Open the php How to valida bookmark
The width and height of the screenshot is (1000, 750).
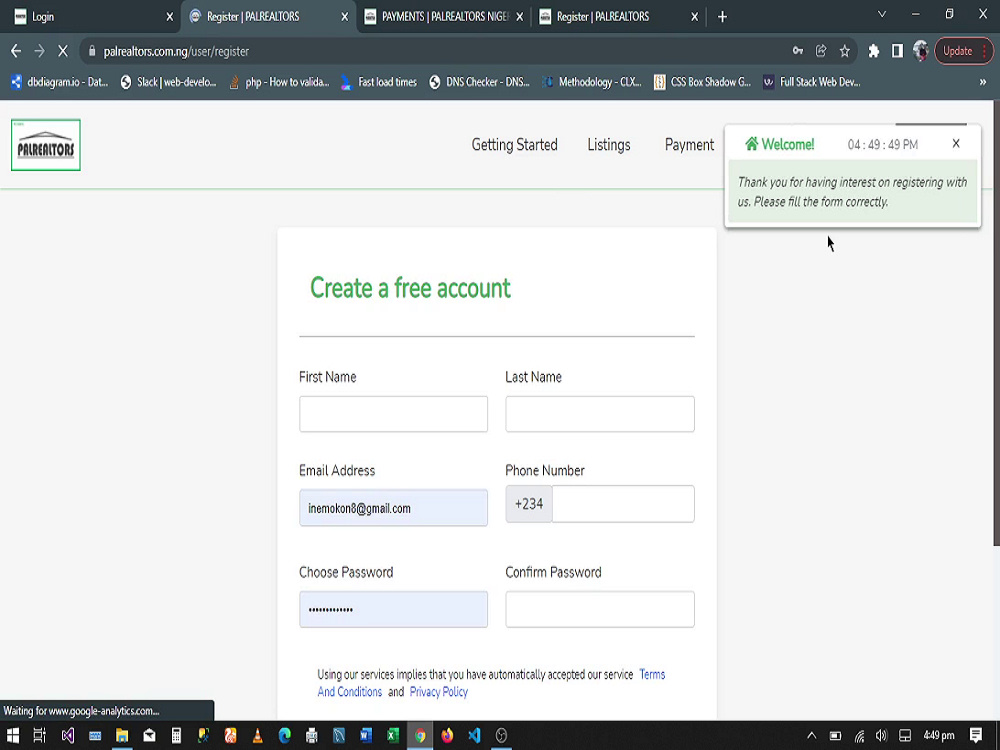279,82
